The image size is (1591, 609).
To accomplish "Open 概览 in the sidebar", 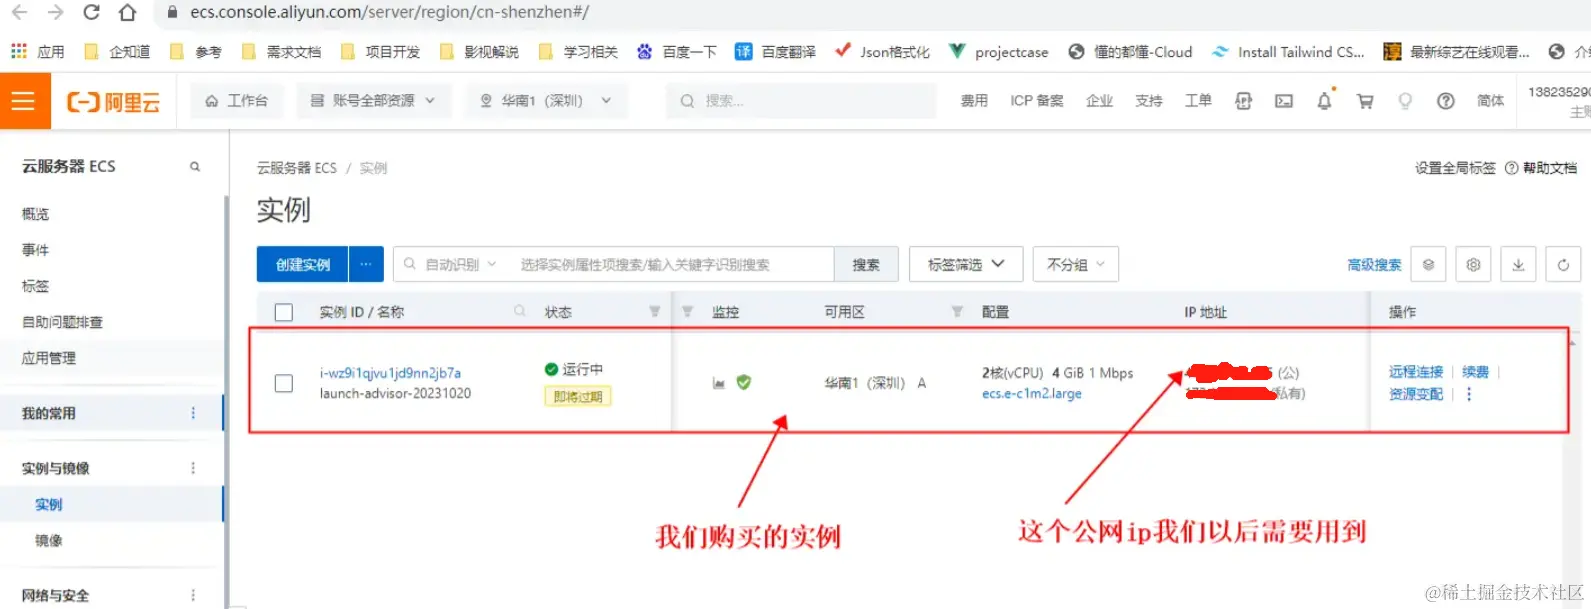I will [x=36, y=214].
